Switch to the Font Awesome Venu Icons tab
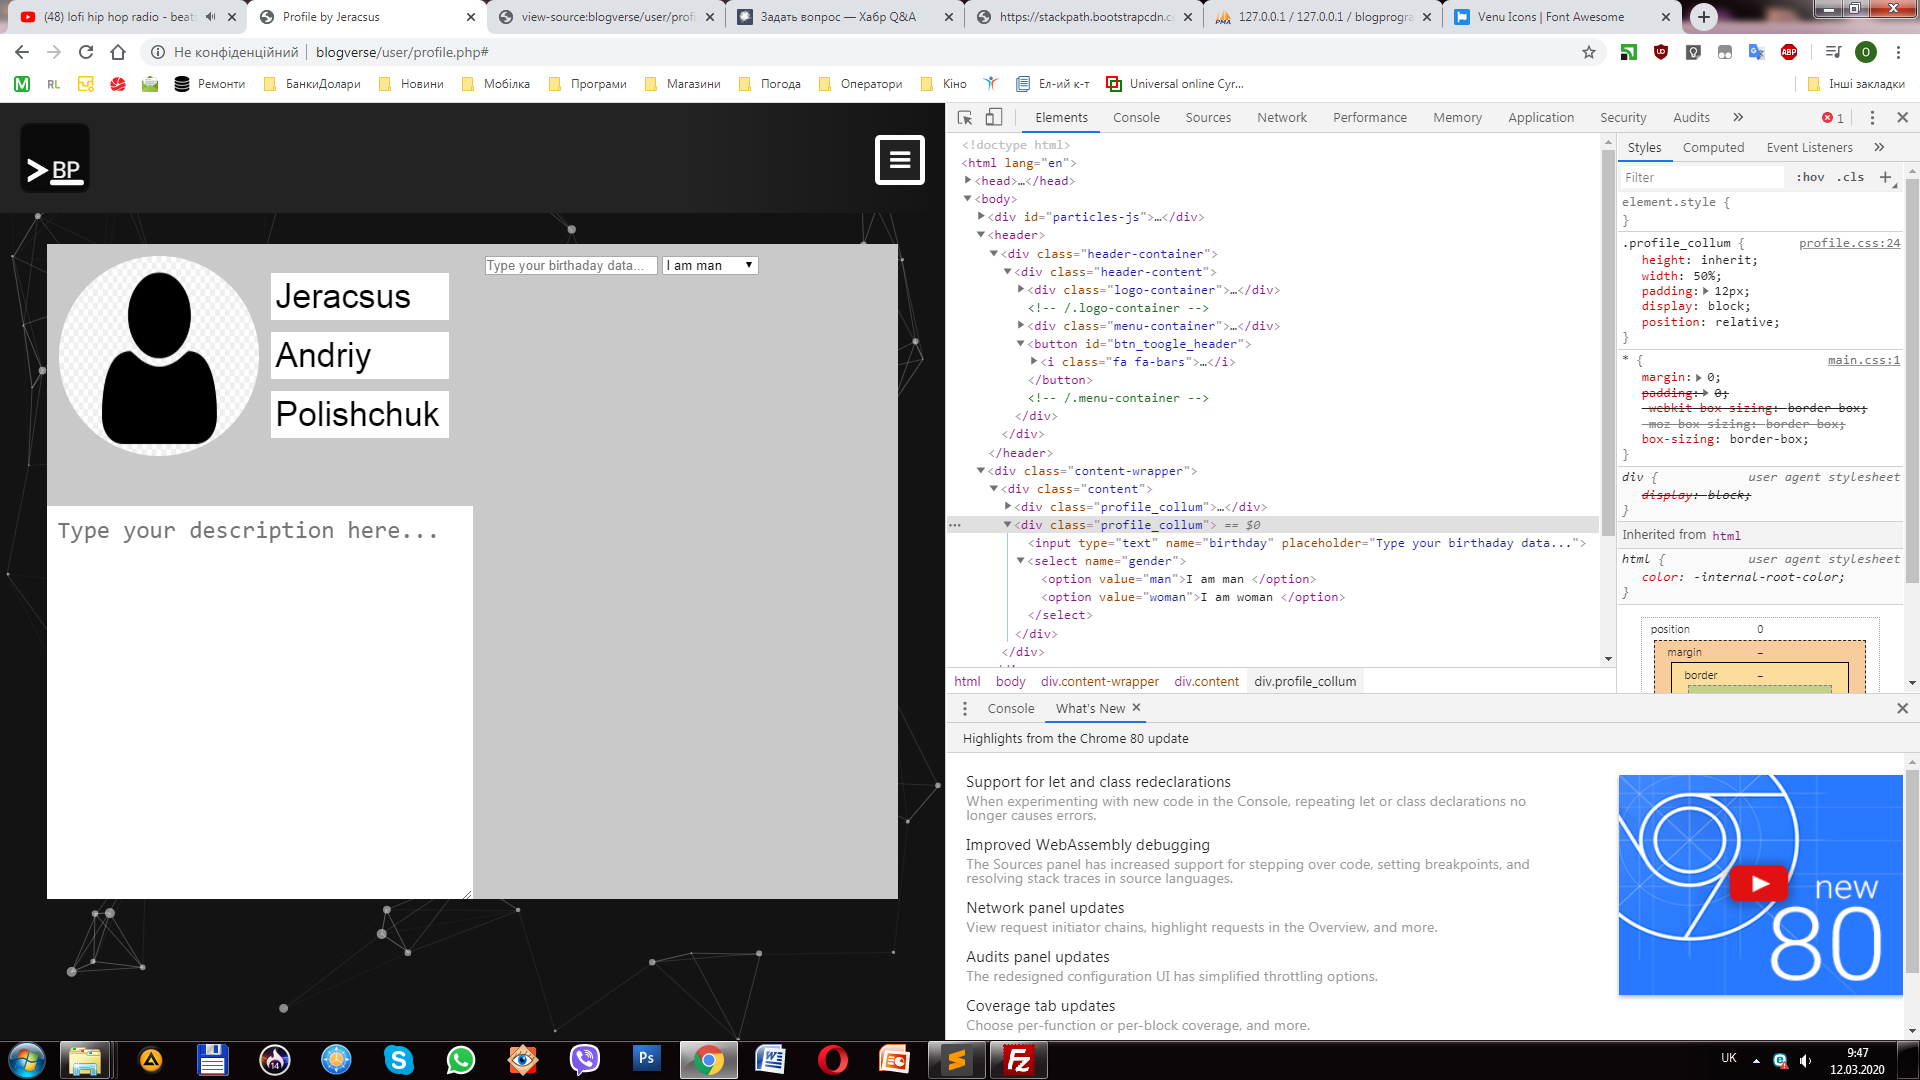1920x1080 pixels. click(x=1562, y=17)
